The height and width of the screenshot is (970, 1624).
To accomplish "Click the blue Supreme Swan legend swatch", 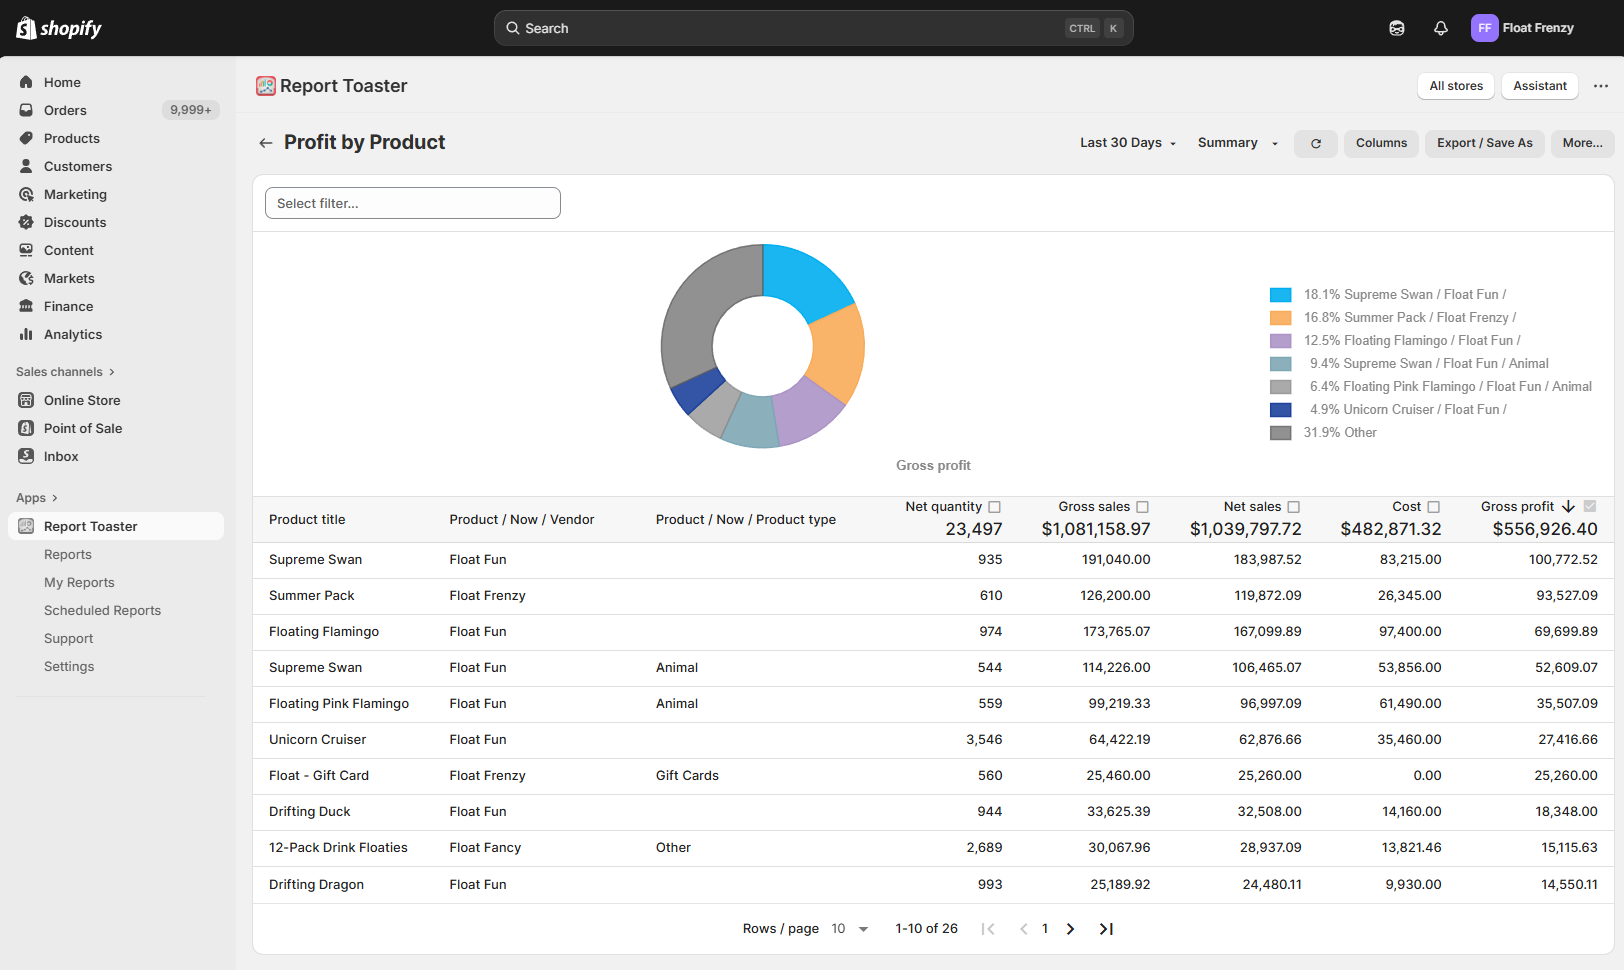I will click(1280, 295).
